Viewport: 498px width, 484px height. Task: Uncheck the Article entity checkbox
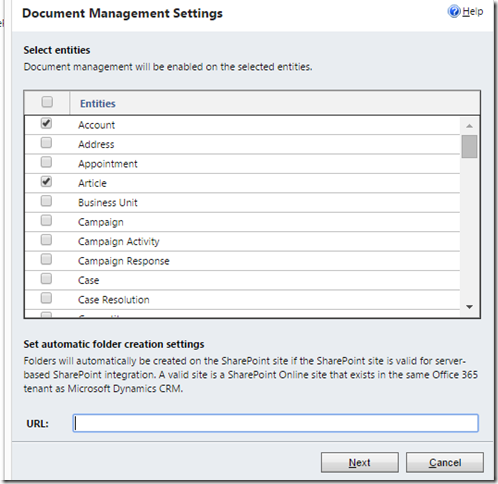click(x=46, y=182)
